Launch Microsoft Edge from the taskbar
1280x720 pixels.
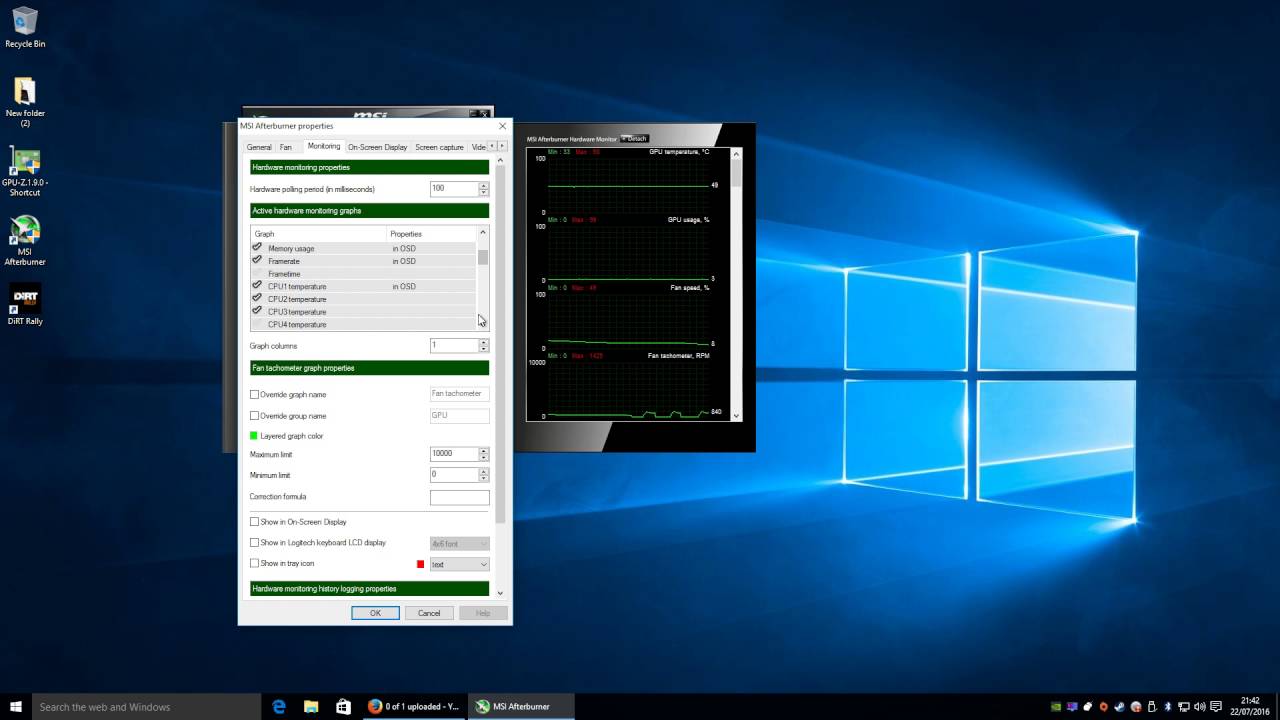279,706
